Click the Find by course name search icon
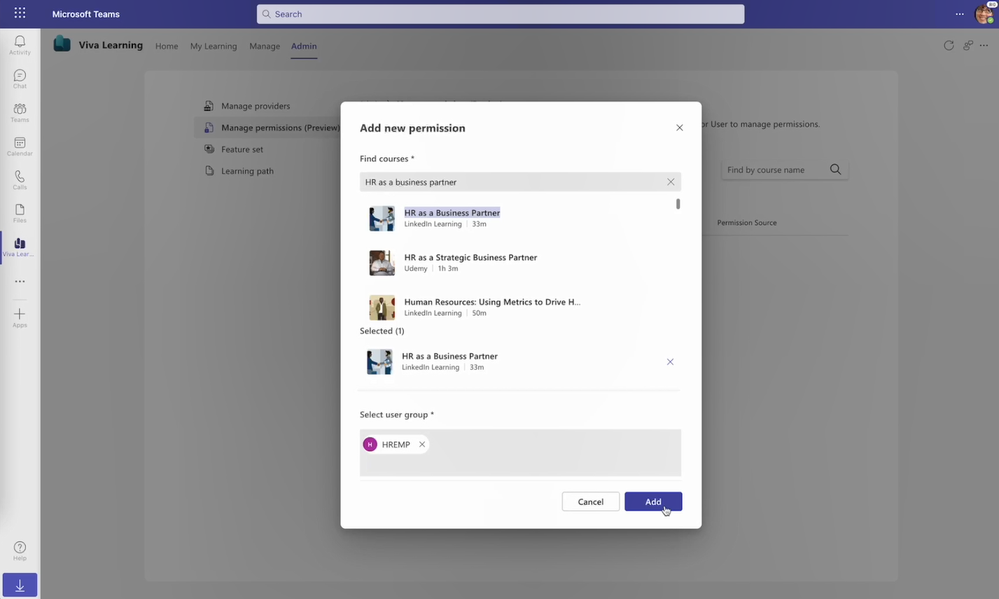 pyautogui.click(x=835, y=170)
